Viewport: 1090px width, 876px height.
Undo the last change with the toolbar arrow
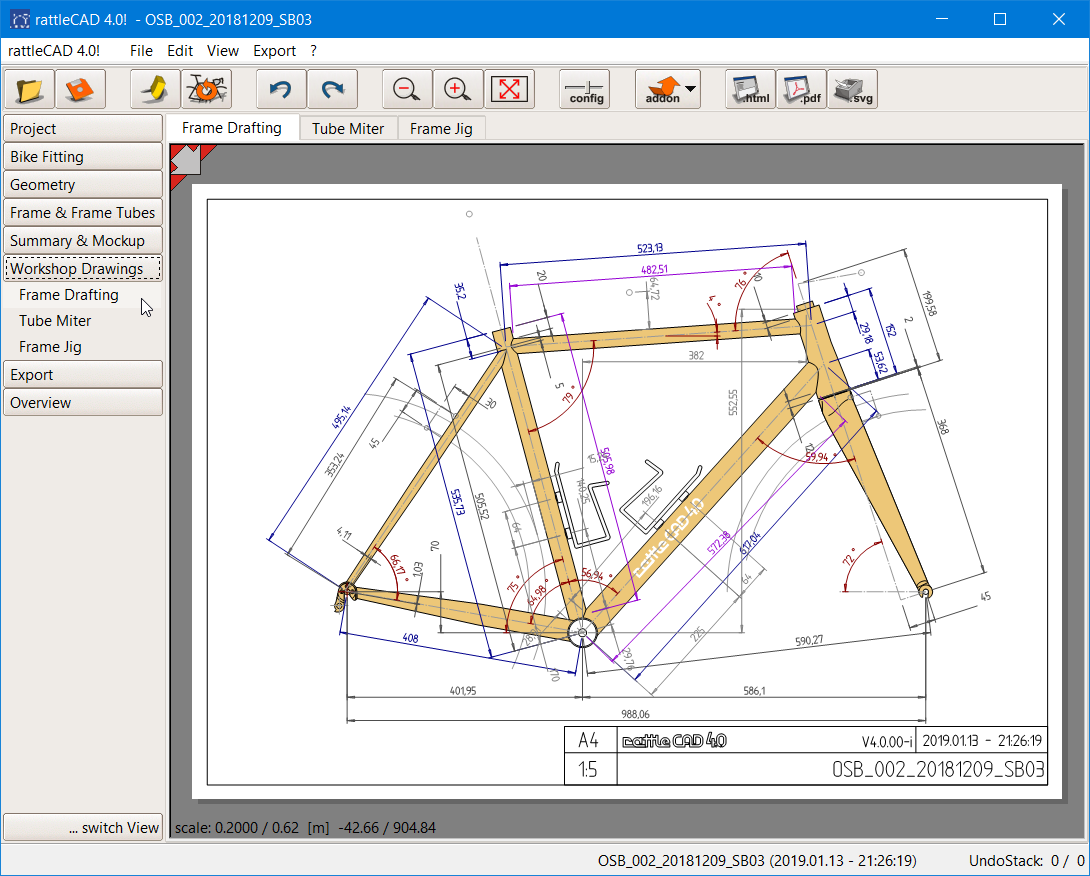[282, 89]
